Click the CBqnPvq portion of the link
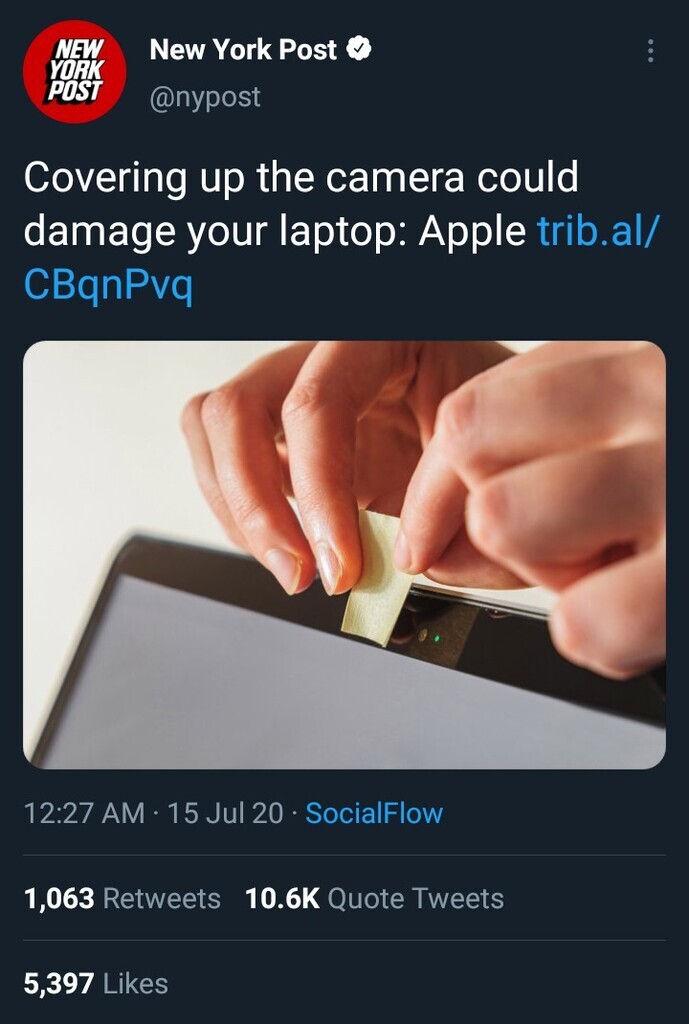Screen dimensions: 689x1024 tap(108, 285)
